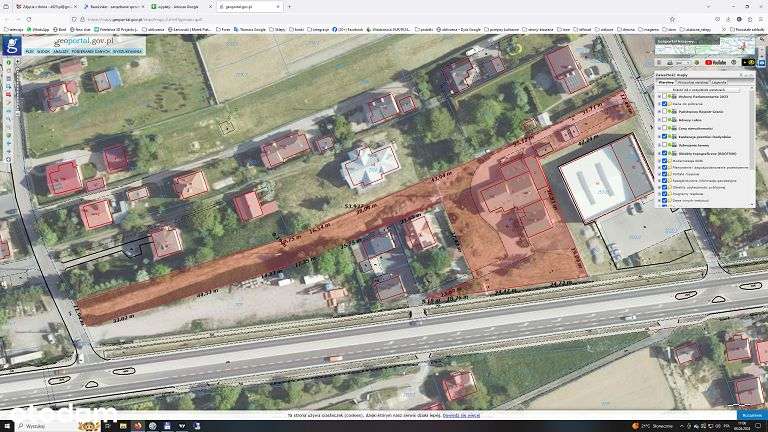Switch to the Arkusze Google browser tab
This screenshot has height=432, width=768.
(x=181, y=7)
